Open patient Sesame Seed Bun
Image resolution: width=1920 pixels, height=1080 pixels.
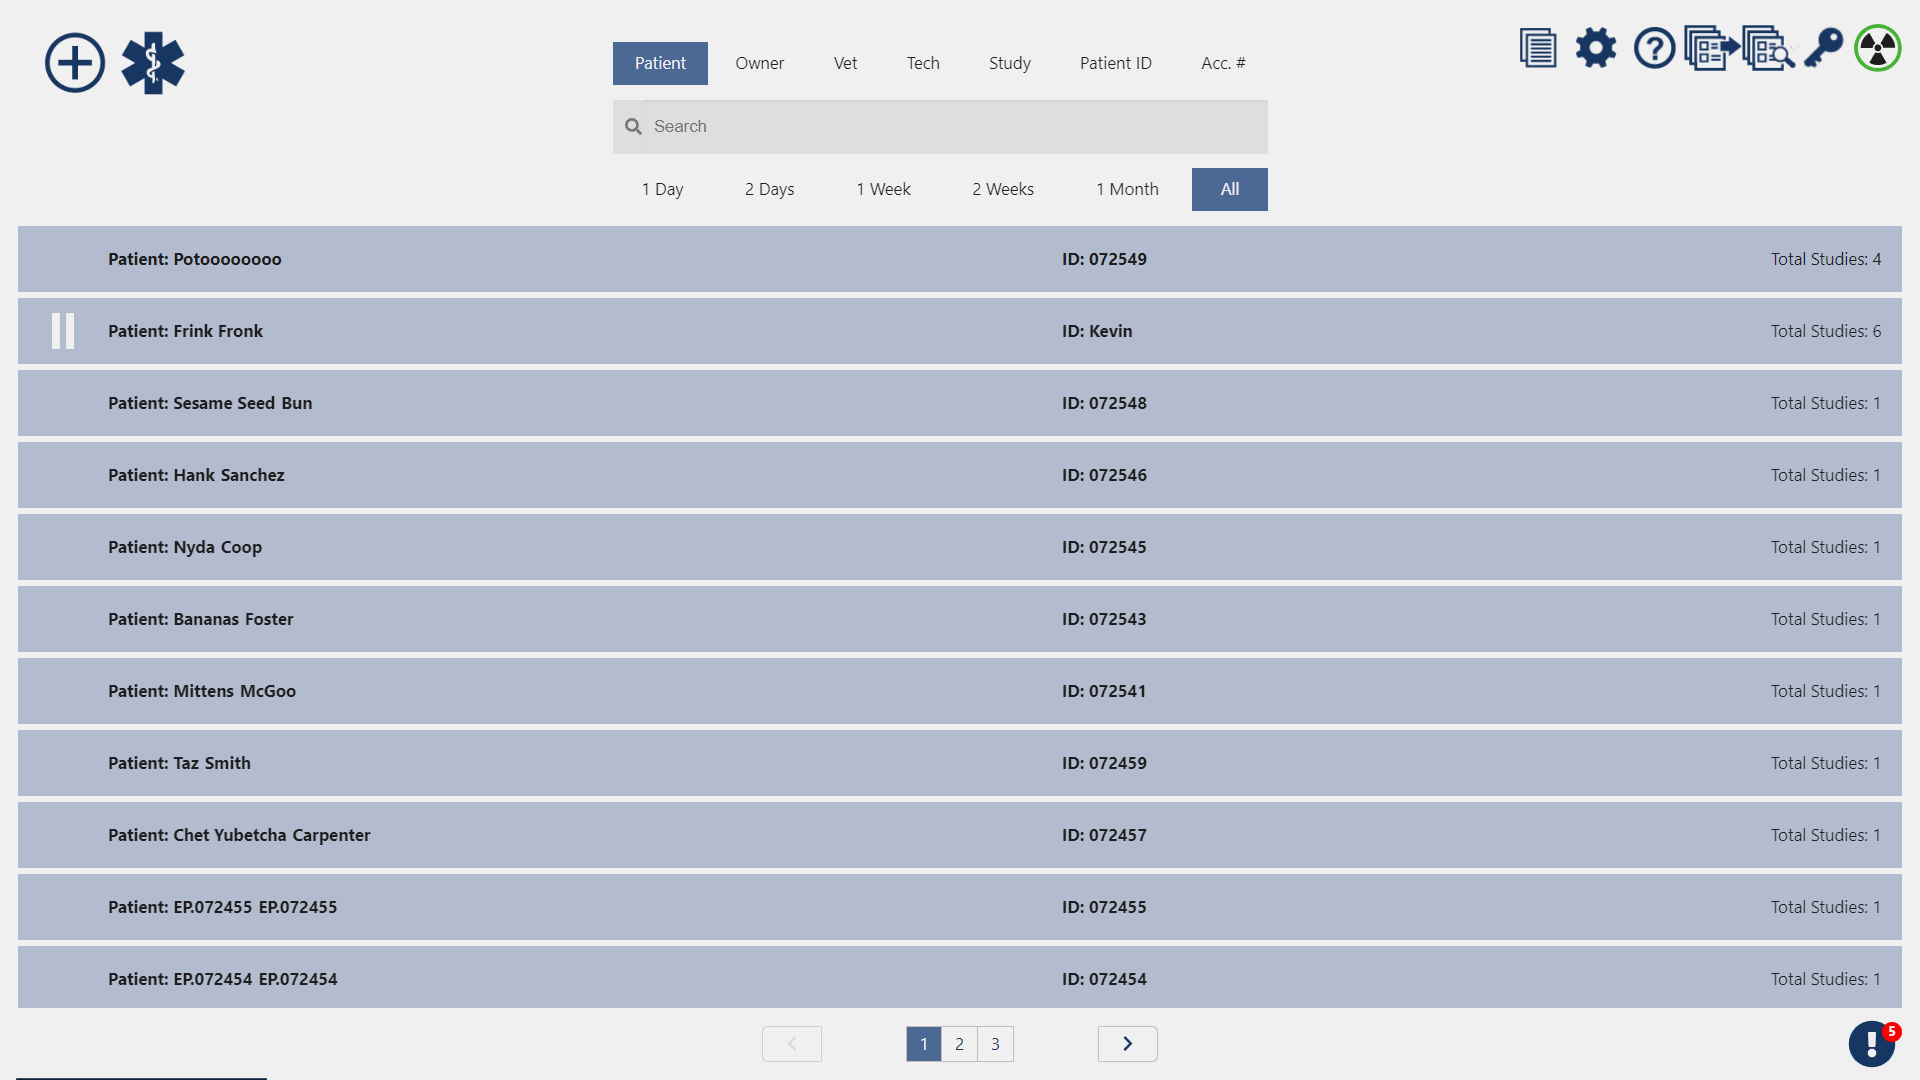960,403
